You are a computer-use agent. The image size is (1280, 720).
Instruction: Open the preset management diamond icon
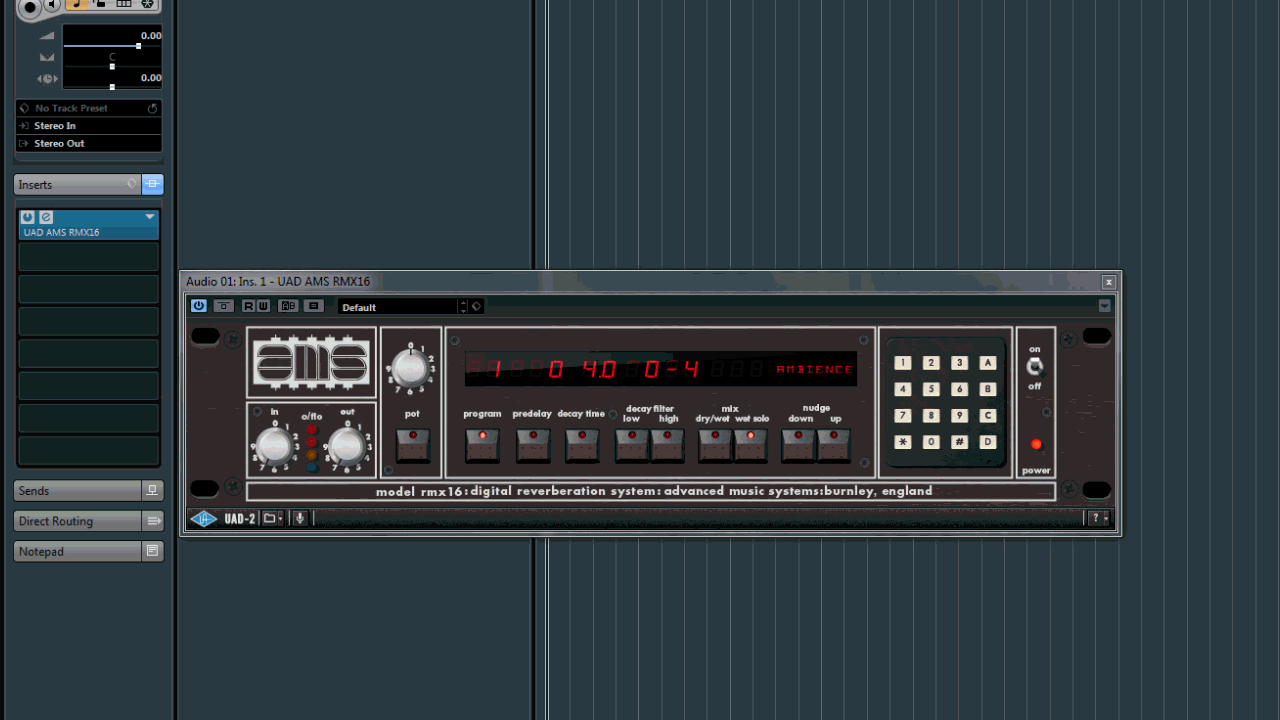tap(476, 306)
